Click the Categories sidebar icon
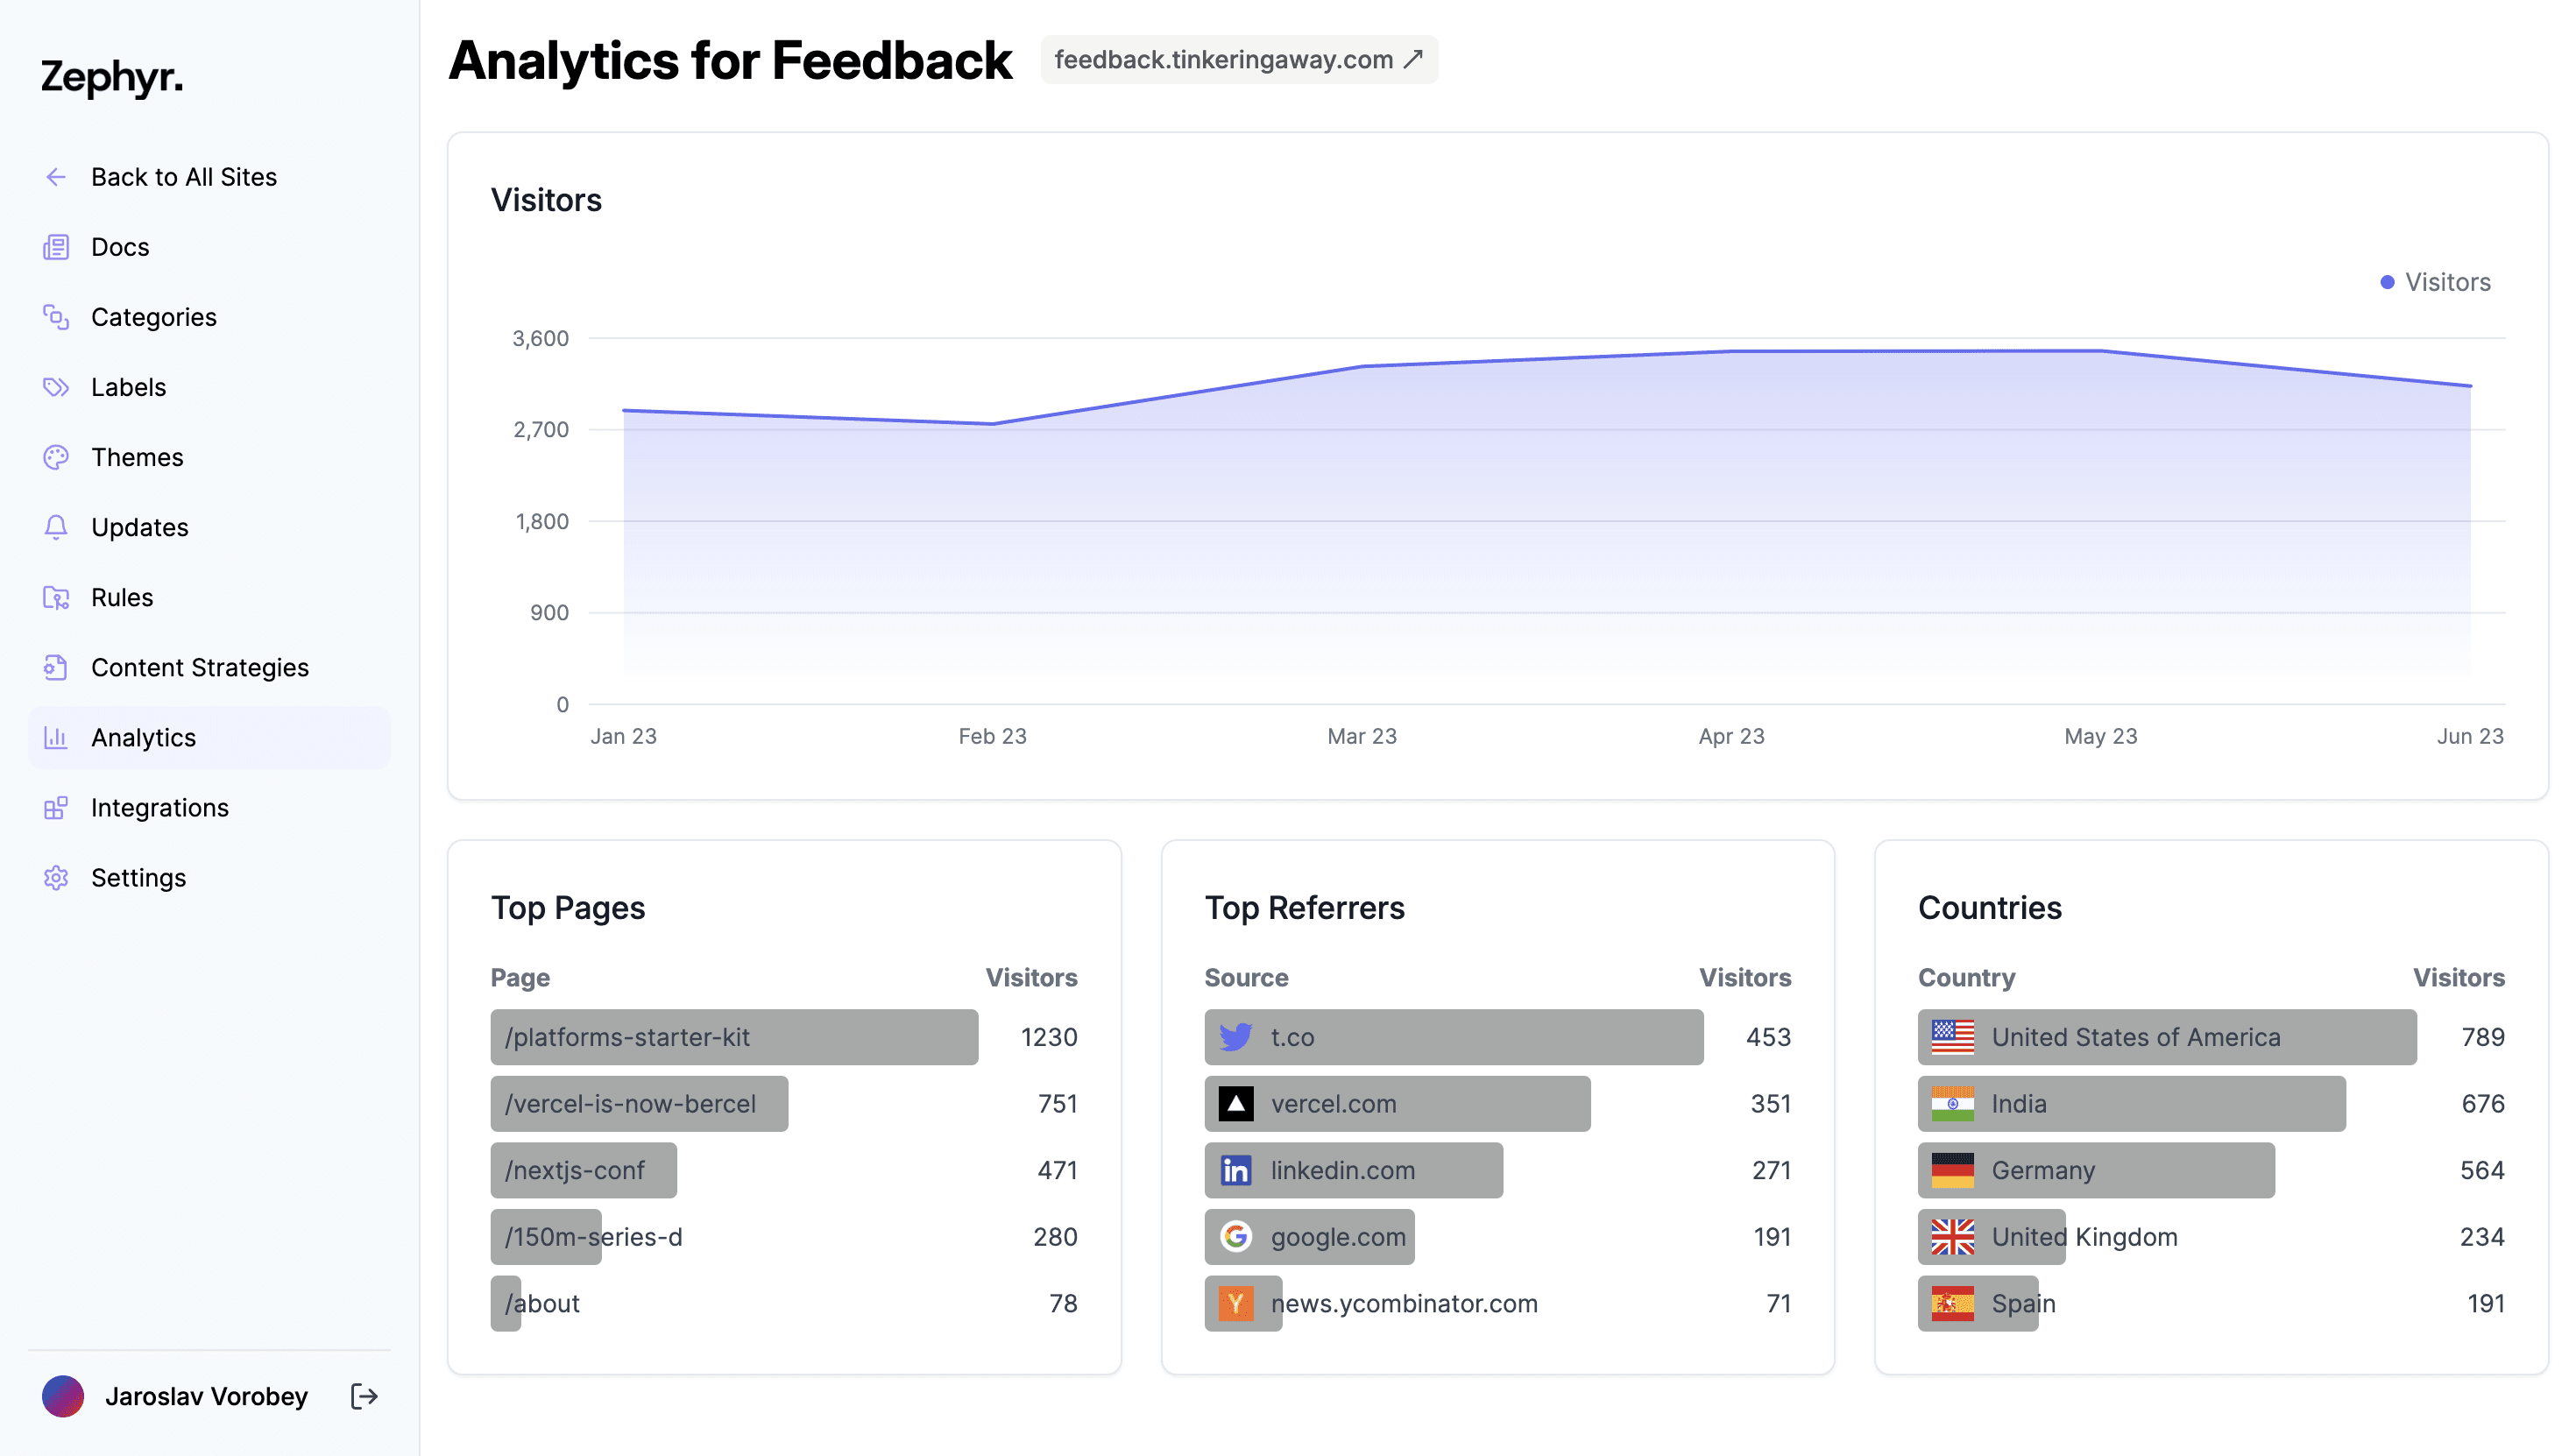2576x1456 pixels. coord(56,317)
